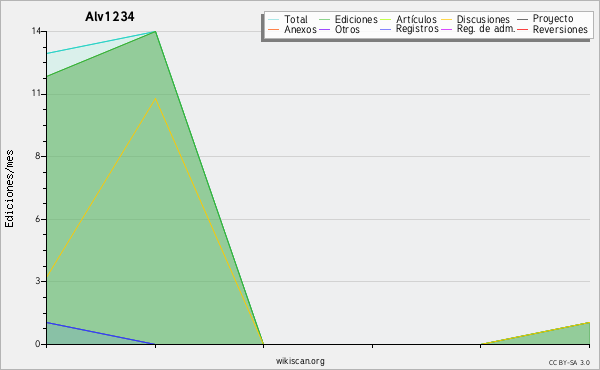Click the Registros legend label
Image resolution: width=600 pixels, height=370 pixels.
pyautogui.click(x=417, y=29)
